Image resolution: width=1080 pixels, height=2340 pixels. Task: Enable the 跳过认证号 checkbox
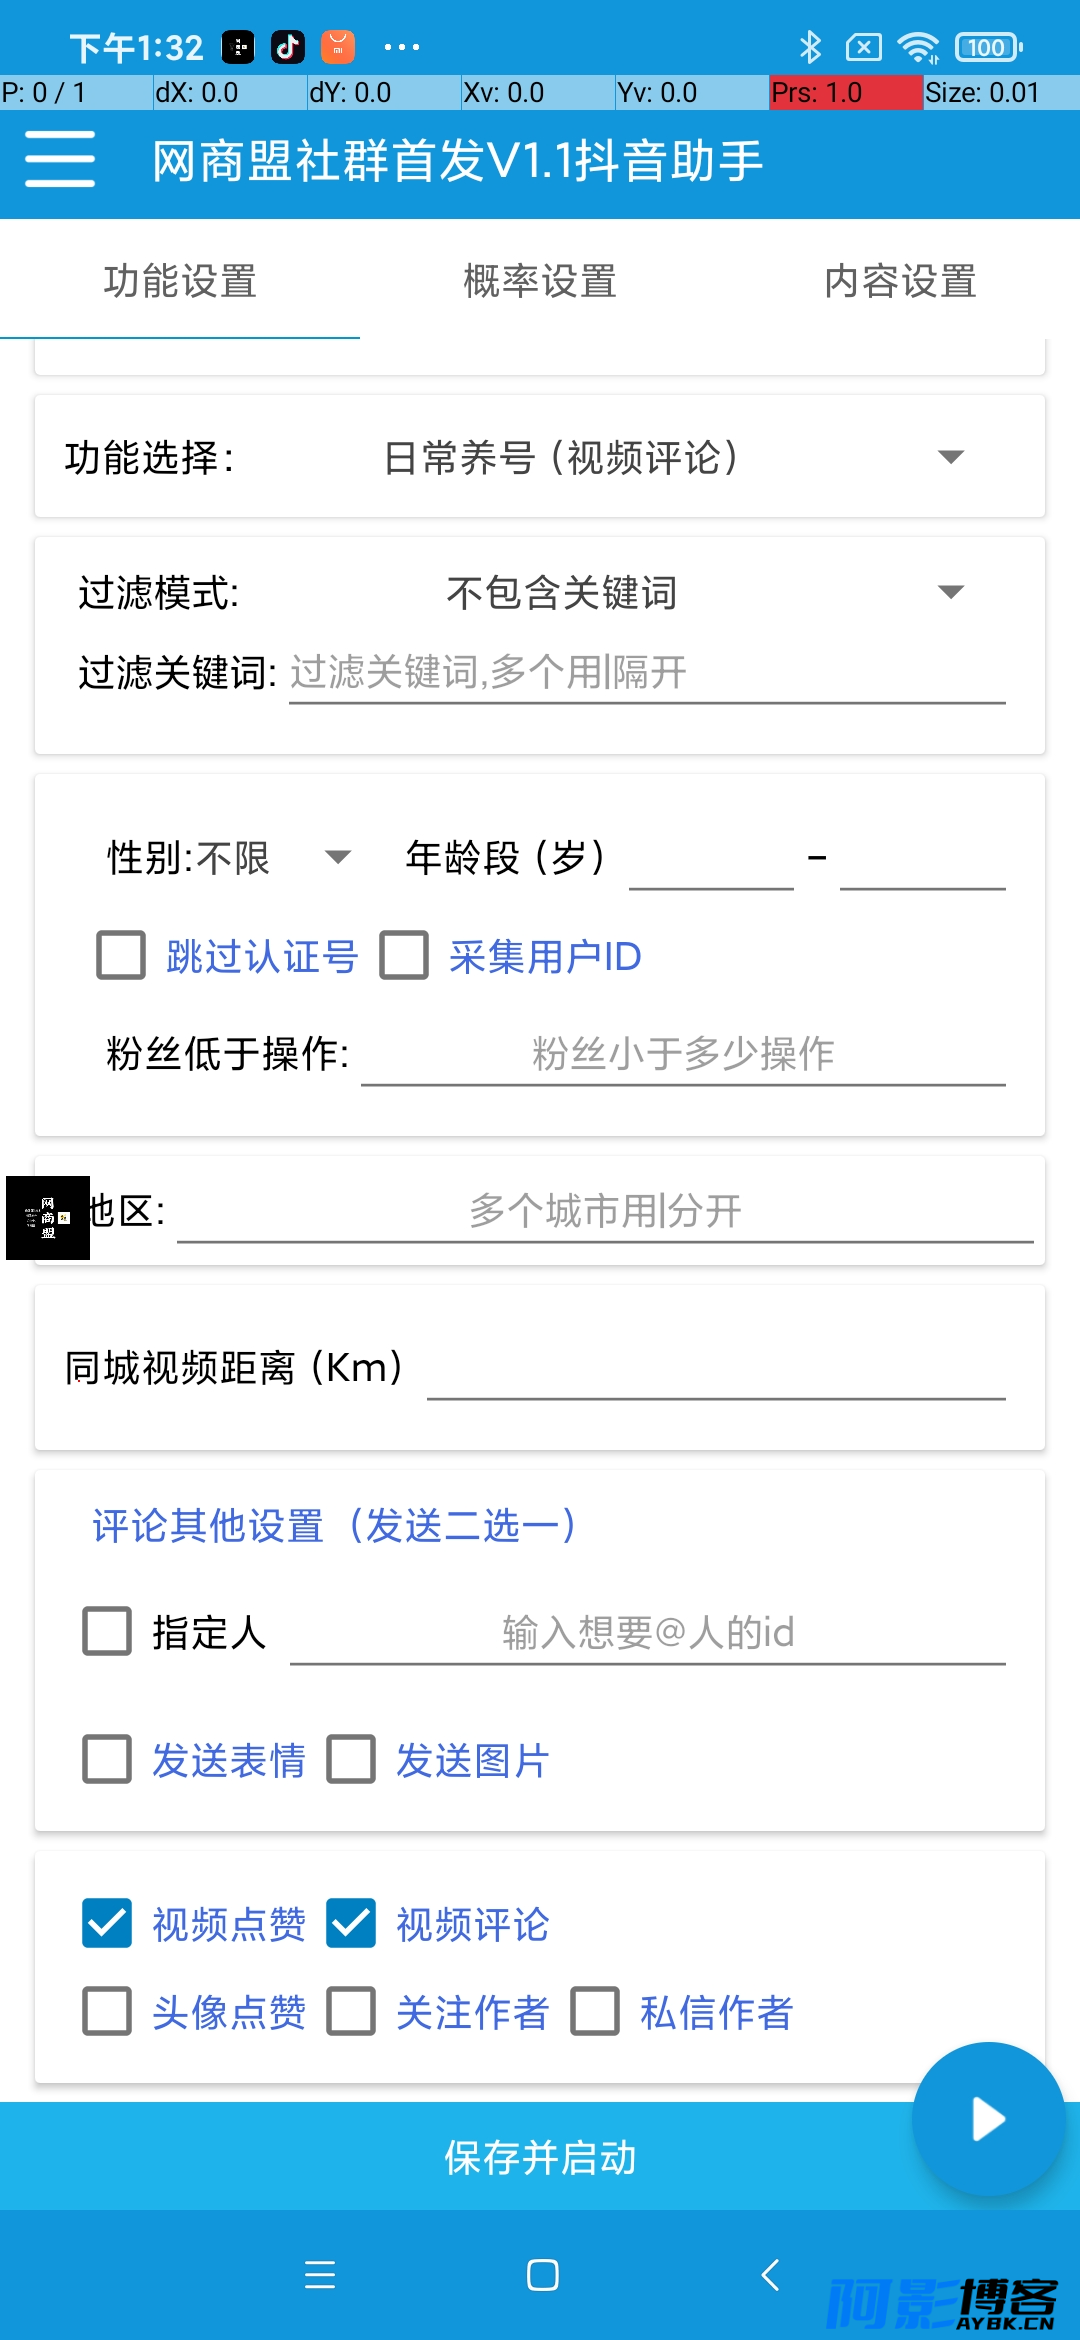click(121, 955)
